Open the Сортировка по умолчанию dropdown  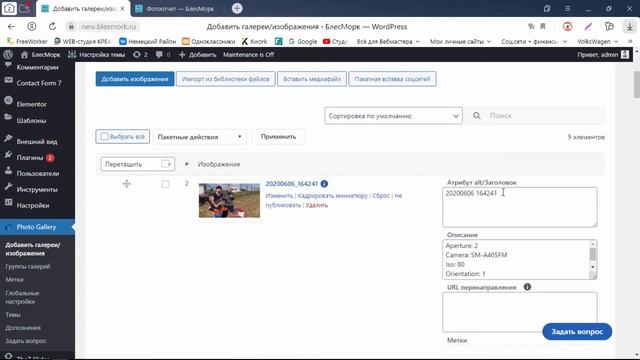393,116
